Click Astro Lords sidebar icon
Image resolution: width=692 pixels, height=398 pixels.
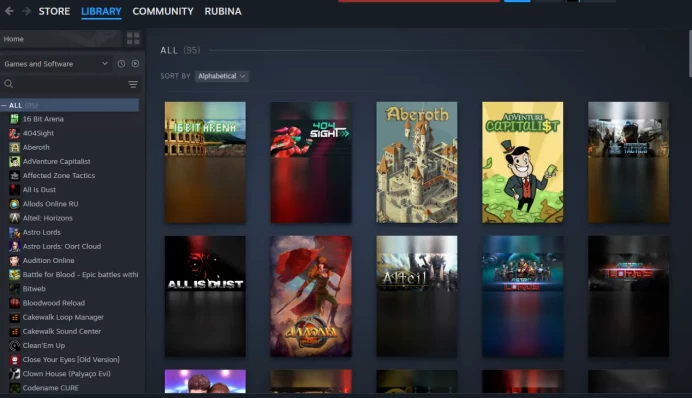[15, 232]
